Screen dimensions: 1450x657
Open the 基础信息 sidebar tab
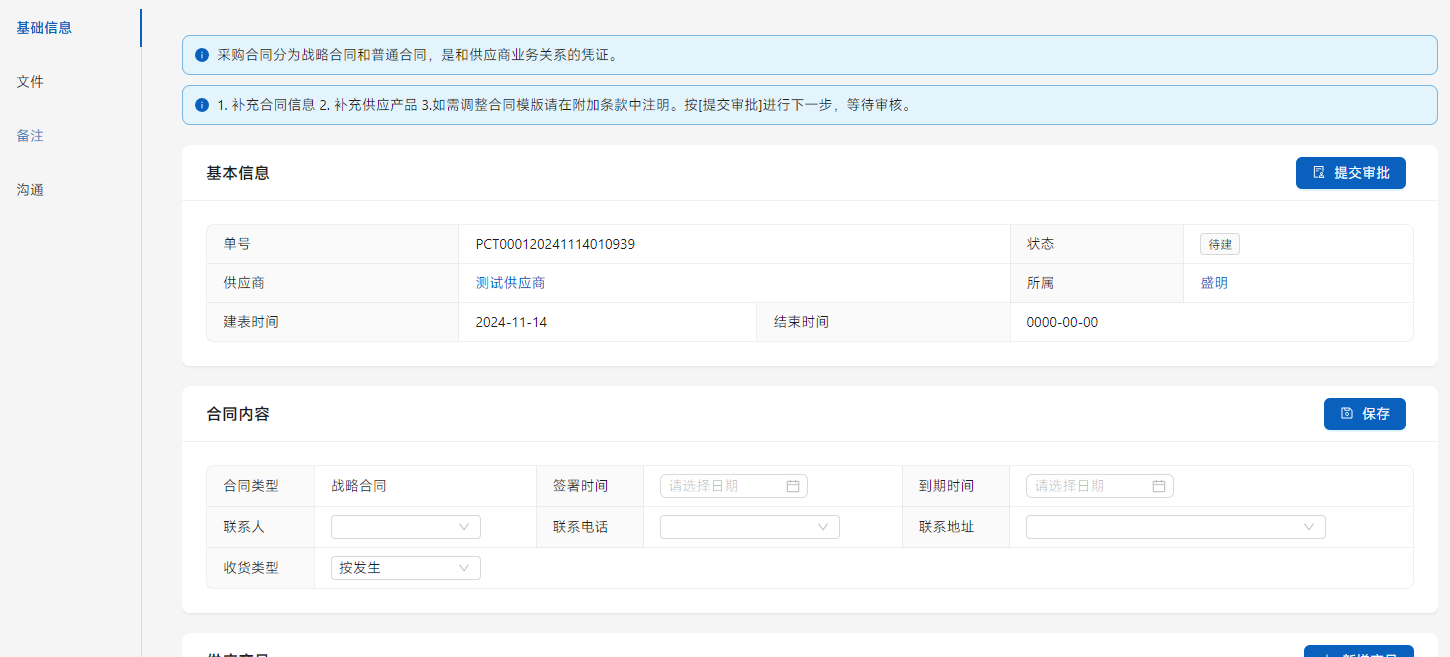[44, 28]
